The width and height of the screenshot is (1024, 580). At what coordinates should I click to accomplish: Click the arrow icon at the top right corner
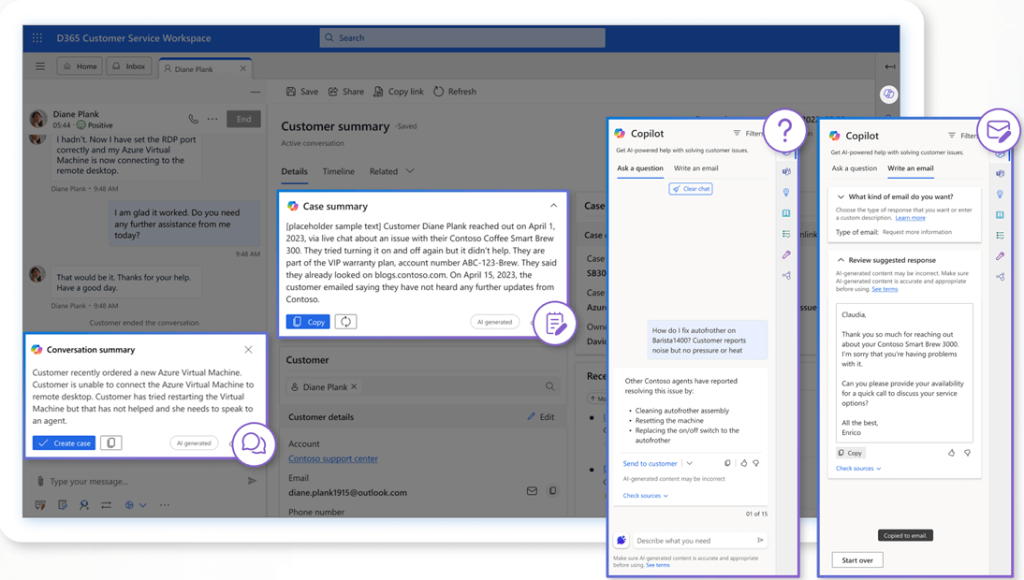[x=889, y=67]
